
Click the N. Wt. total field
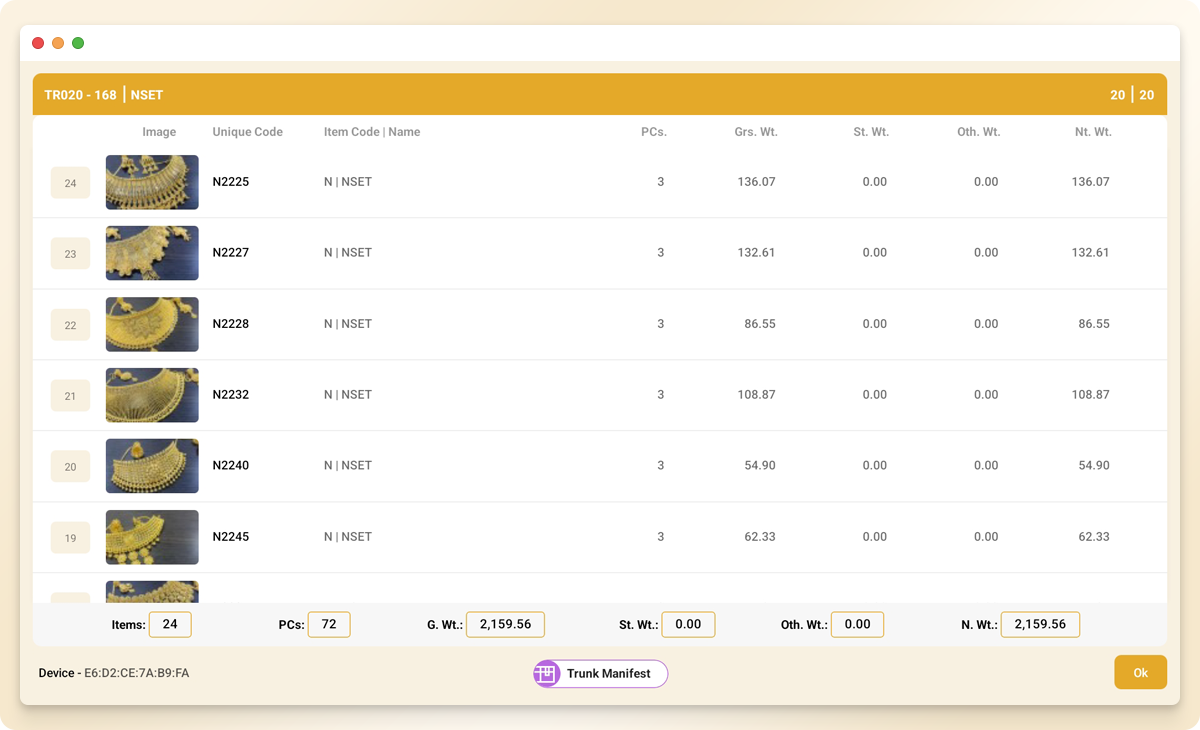1040,625
